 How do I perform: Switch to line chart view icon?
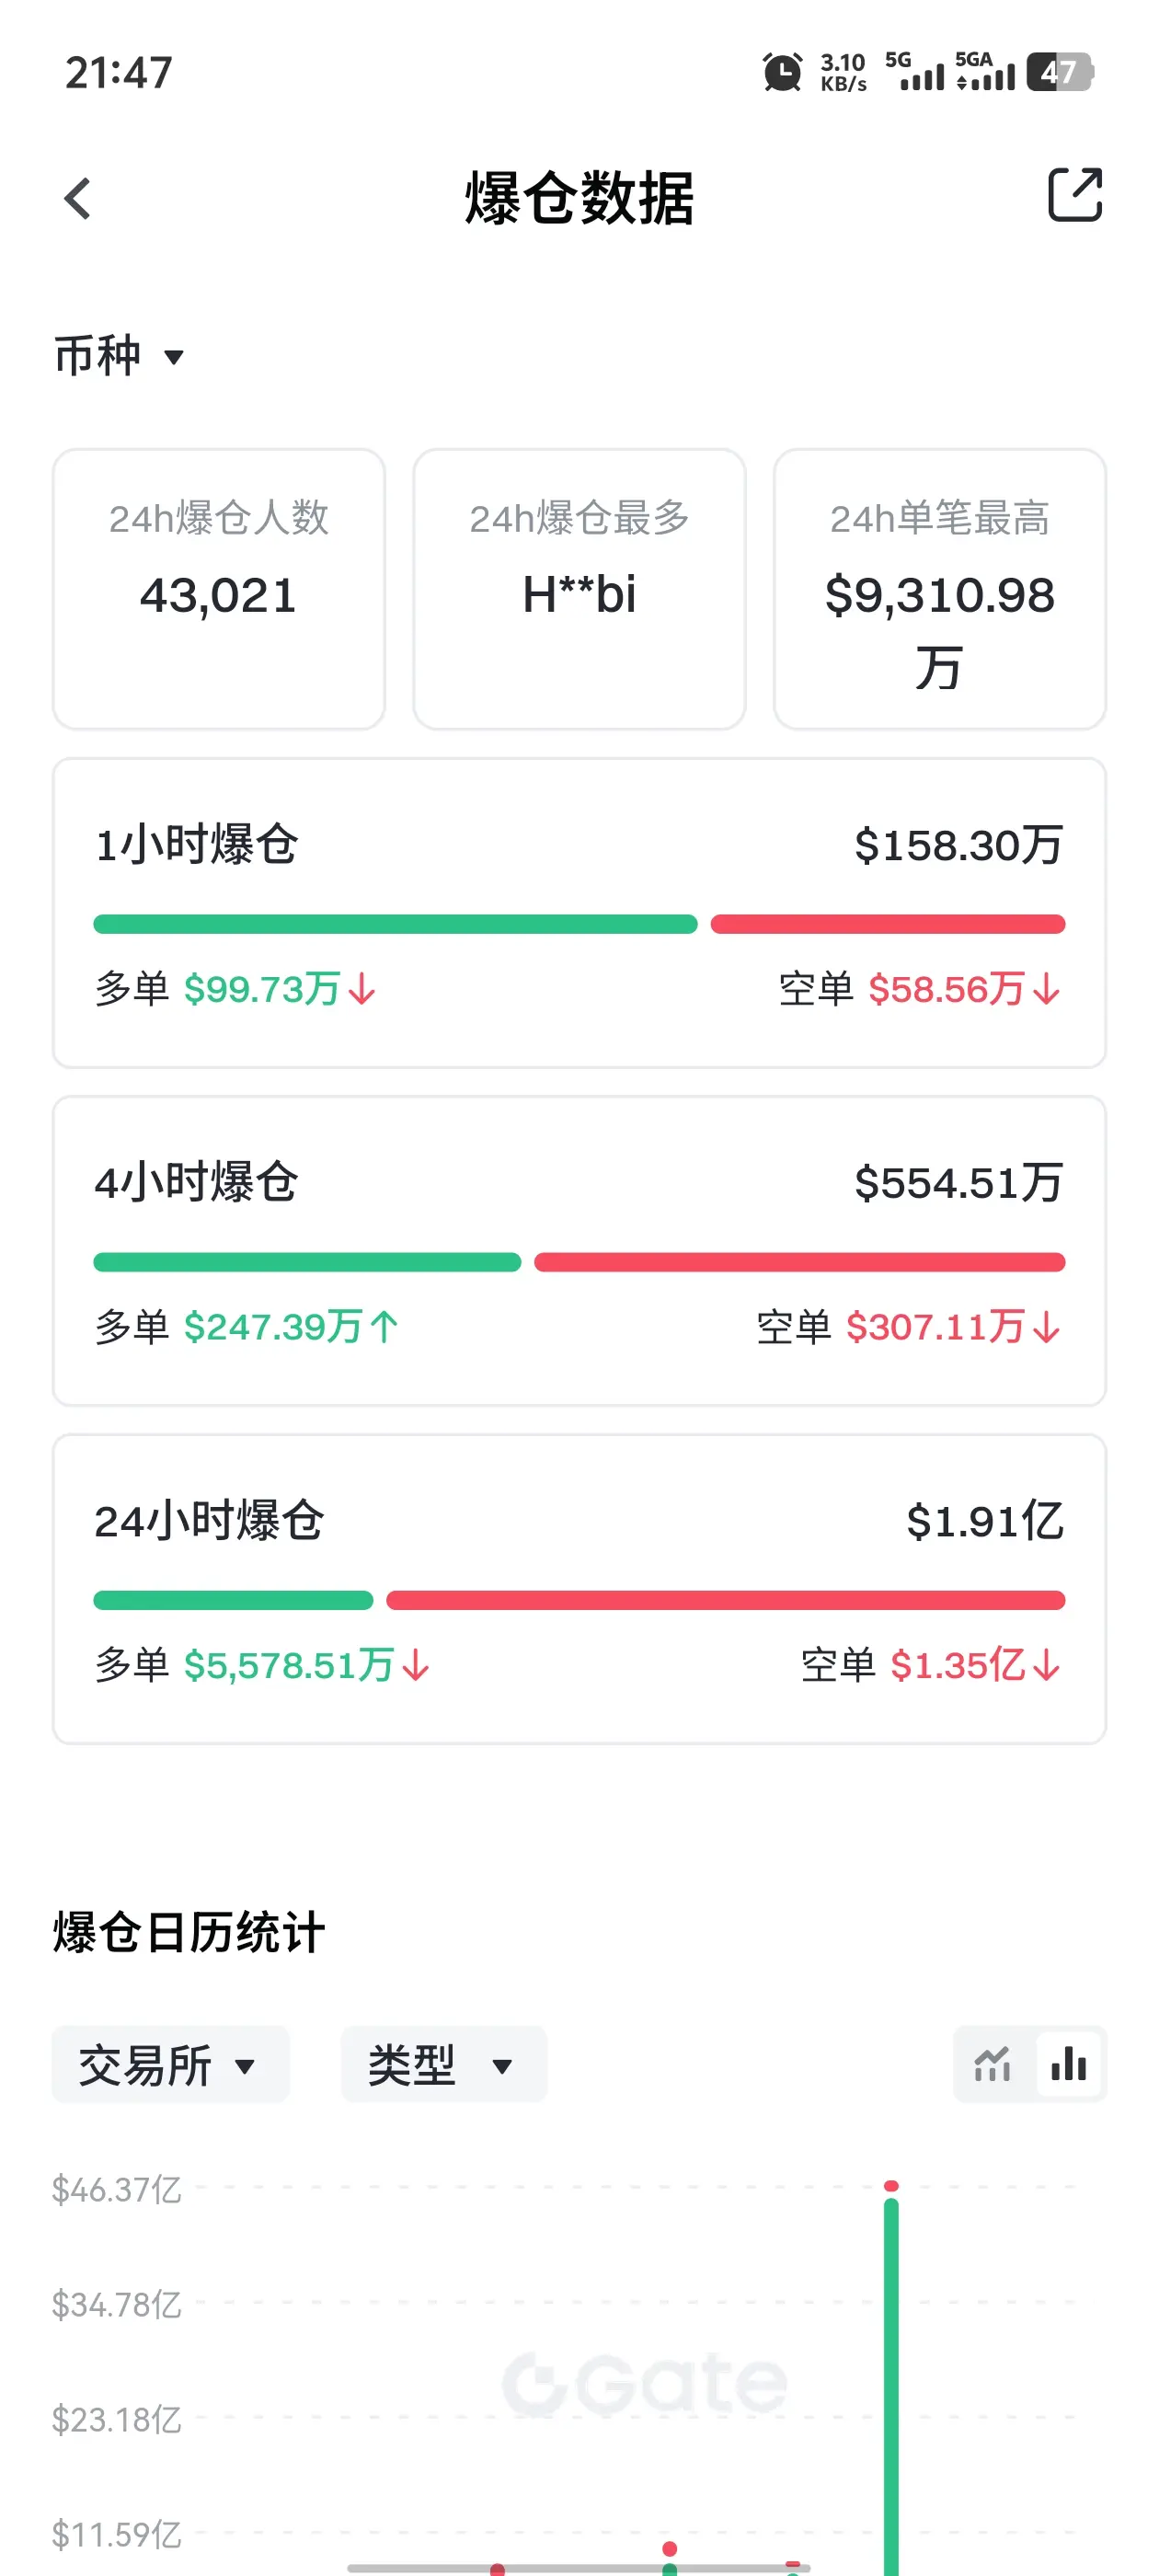(x=992, y=2064)
